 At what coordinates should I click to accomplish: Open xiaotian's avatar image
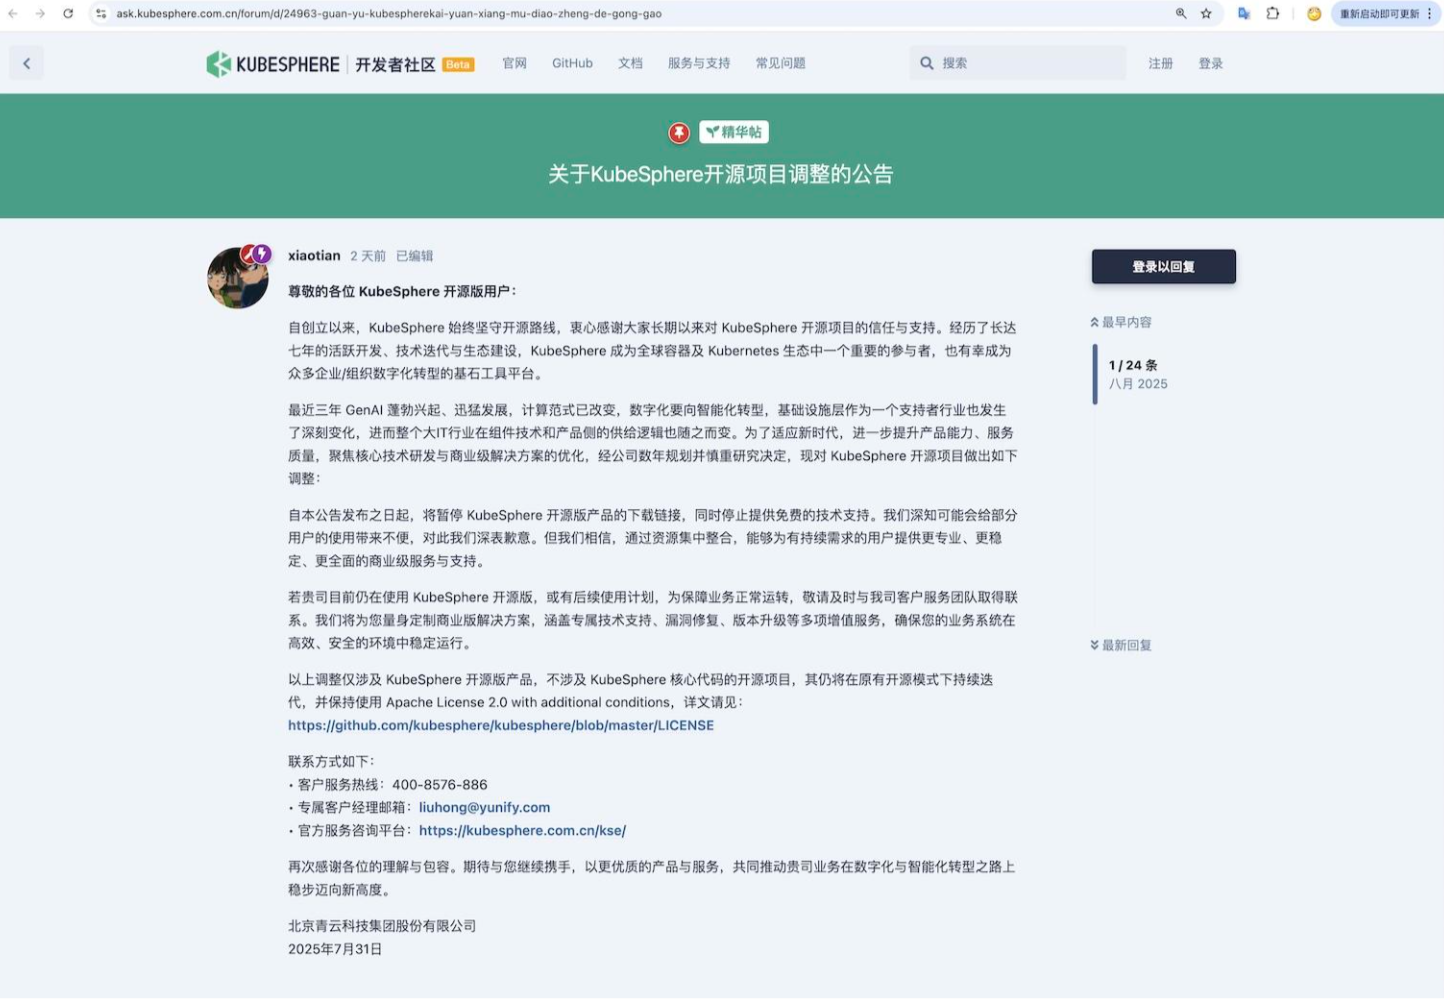238,278
